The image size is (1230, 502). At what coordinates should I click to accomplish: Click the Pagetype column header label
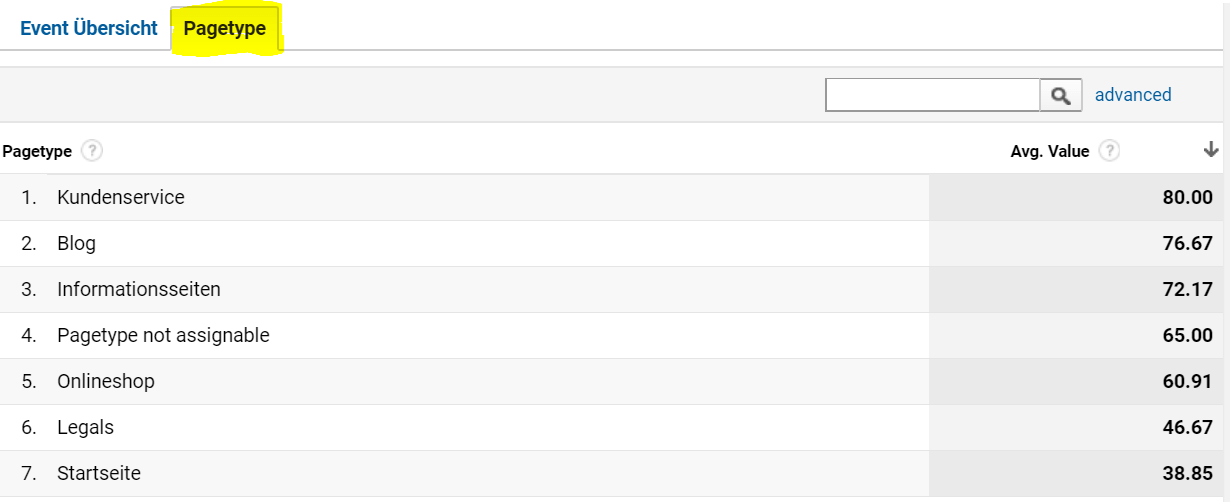pos(37,152)
